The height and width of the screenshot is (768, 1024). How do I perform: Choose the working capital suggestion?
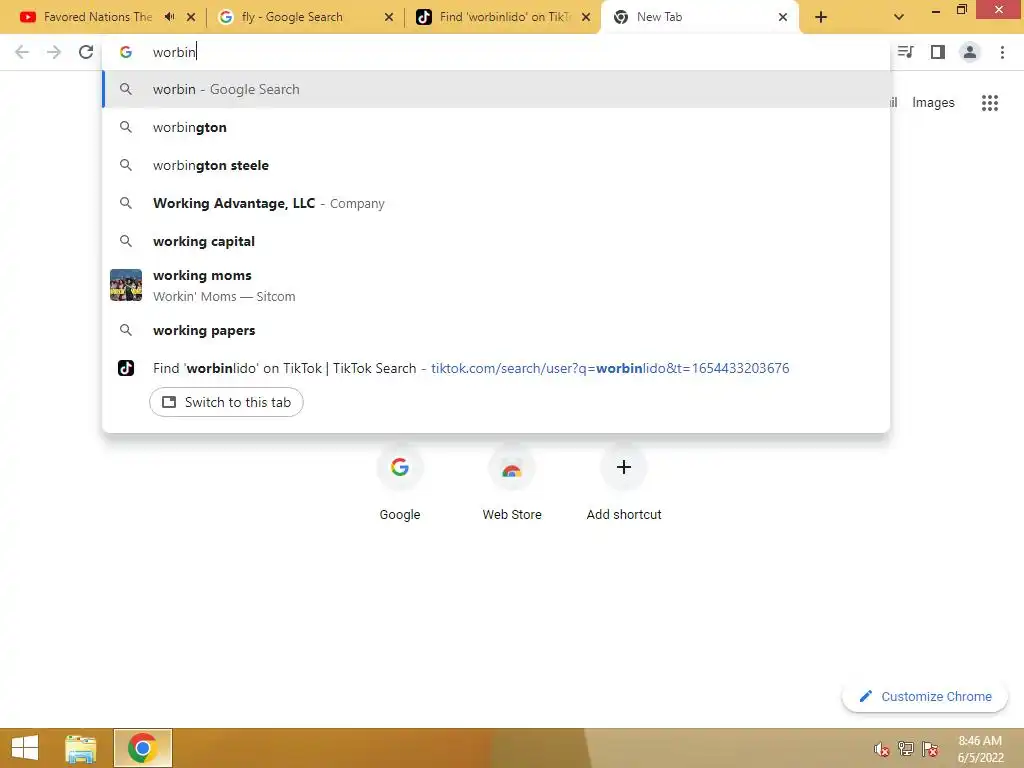click(496, 241)
